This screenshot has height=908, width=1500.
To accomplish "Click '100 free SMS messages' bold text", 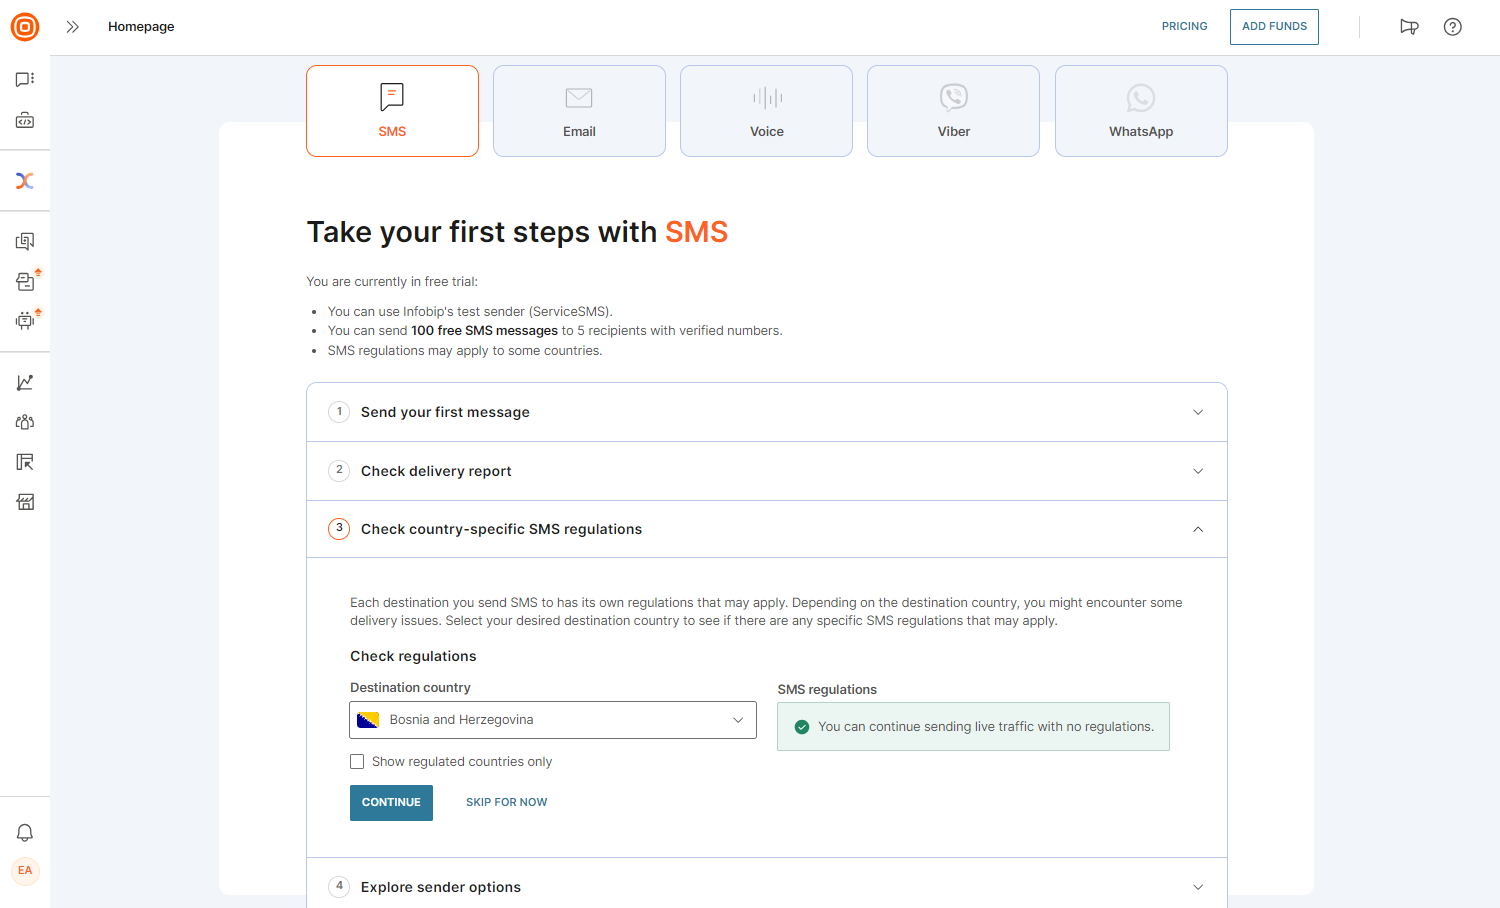I will pos(485,331).
